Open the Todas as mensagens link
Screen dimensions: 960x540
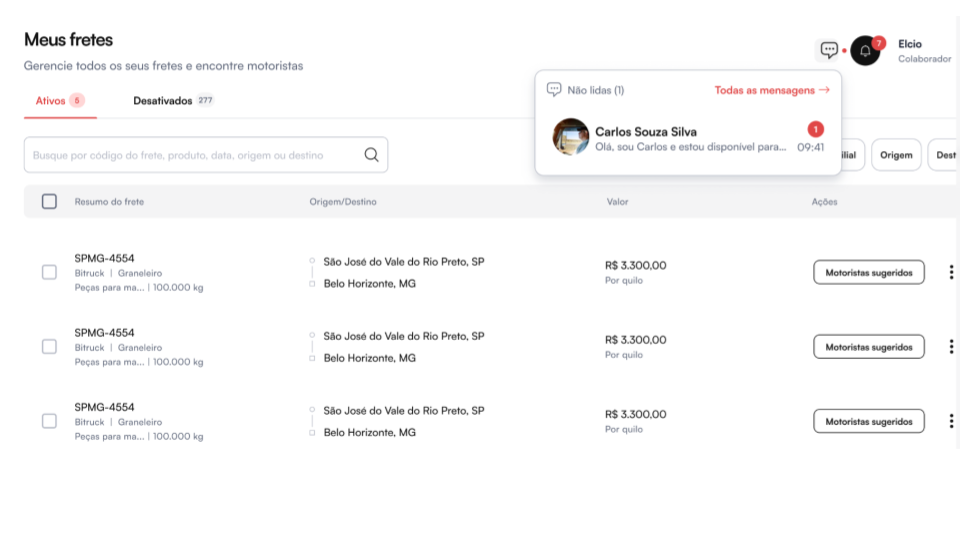771,90
